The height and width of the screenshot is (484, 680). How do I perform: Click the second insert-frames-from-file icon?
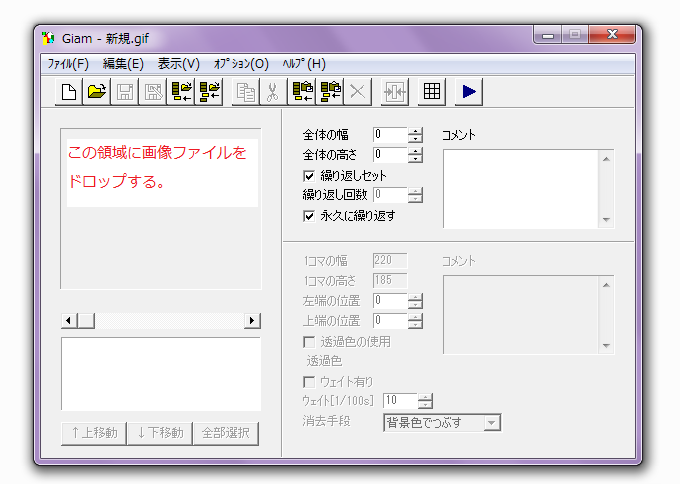tap(209, 92)
